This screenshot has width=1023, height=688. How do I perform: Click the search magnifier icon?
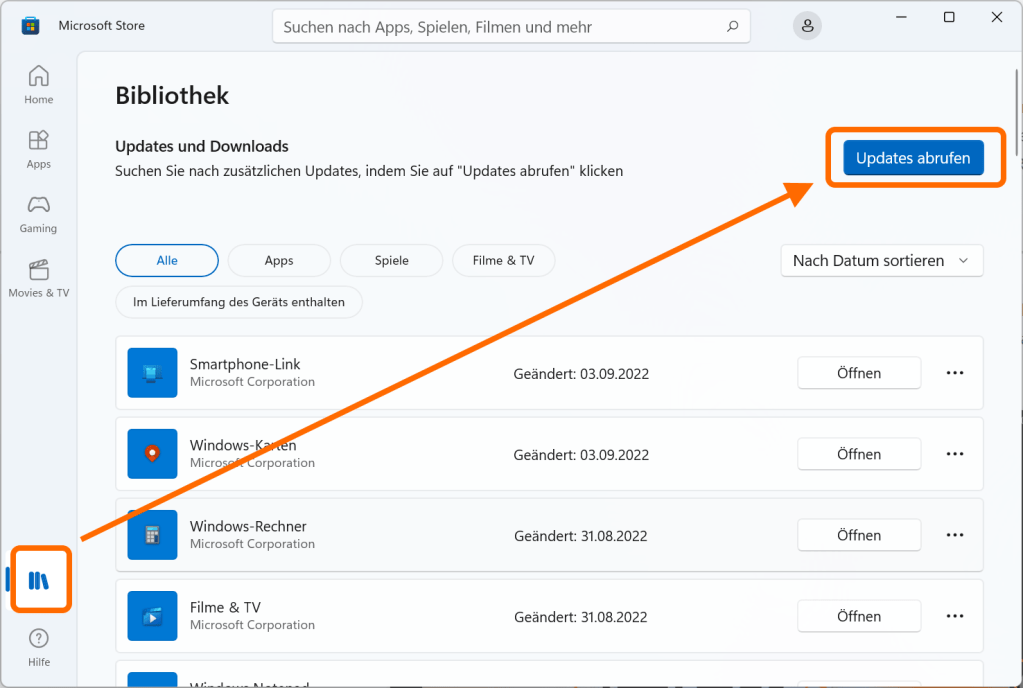coord(733,27)
